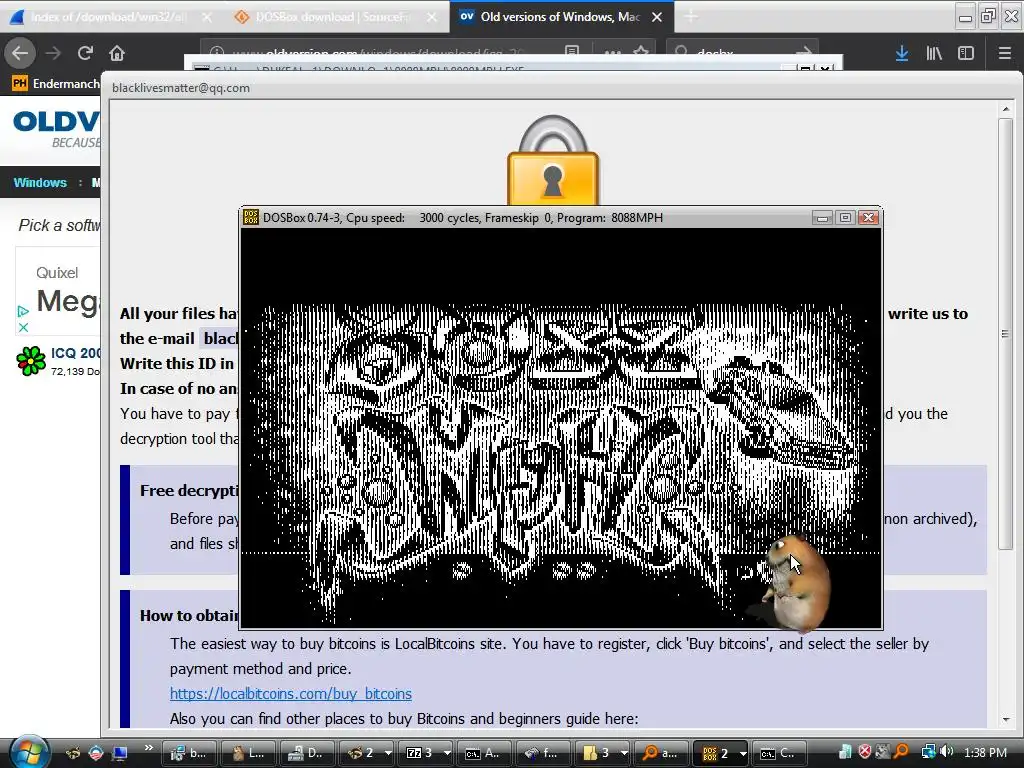Viewport: 1024px width, 768px height.
Task: Click the show desktop quick launch icon
Action: [x=120, y=753]
